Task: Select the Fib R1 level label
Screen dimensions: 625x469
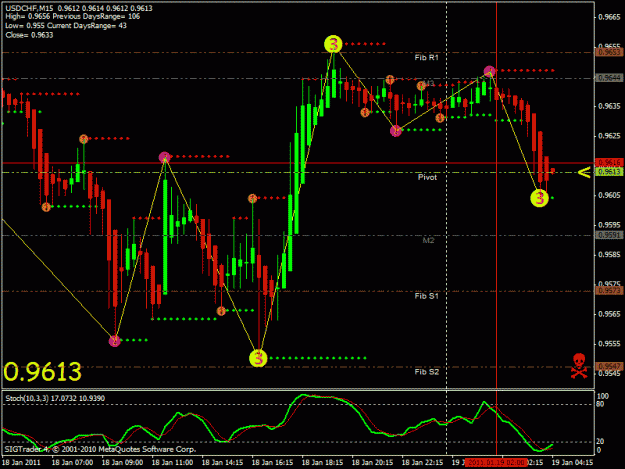Action: tap(426, 58)
